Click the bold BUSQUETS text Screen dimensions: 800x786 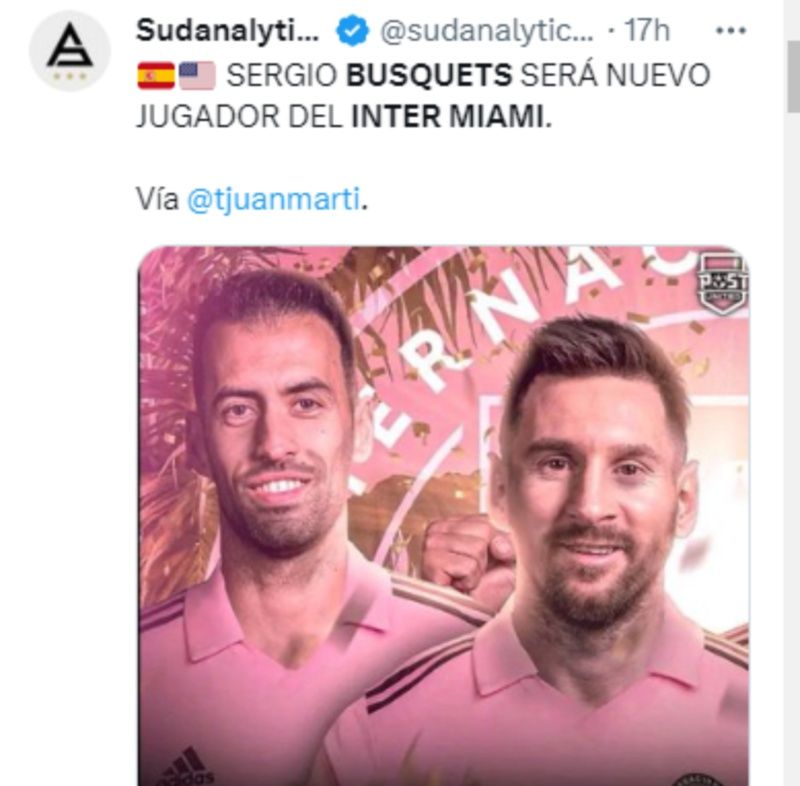pos(429,75)
